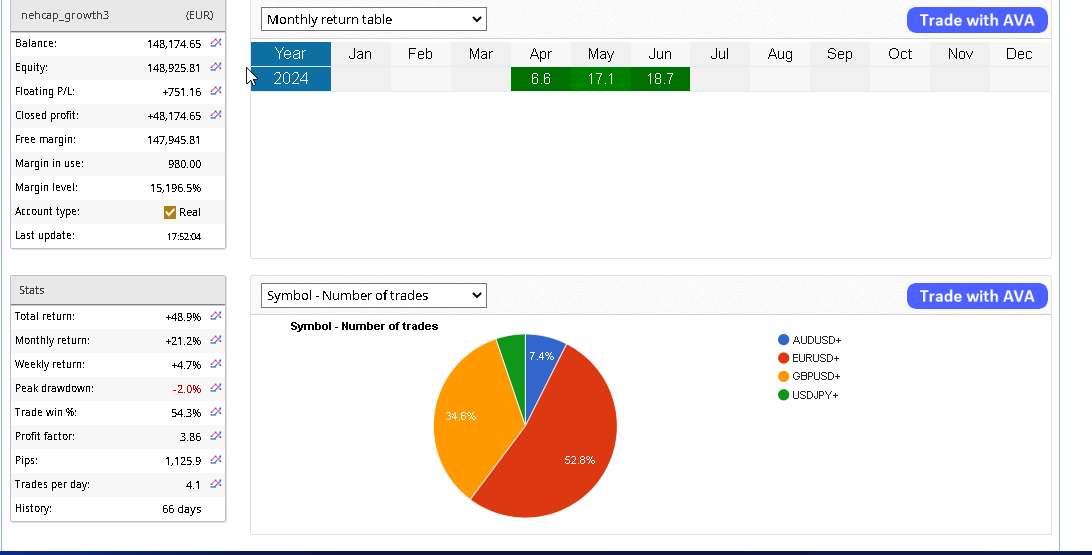Click the USDJPY+ green legend marker
Screen dimensions: 1092x555
coord(784,395)
